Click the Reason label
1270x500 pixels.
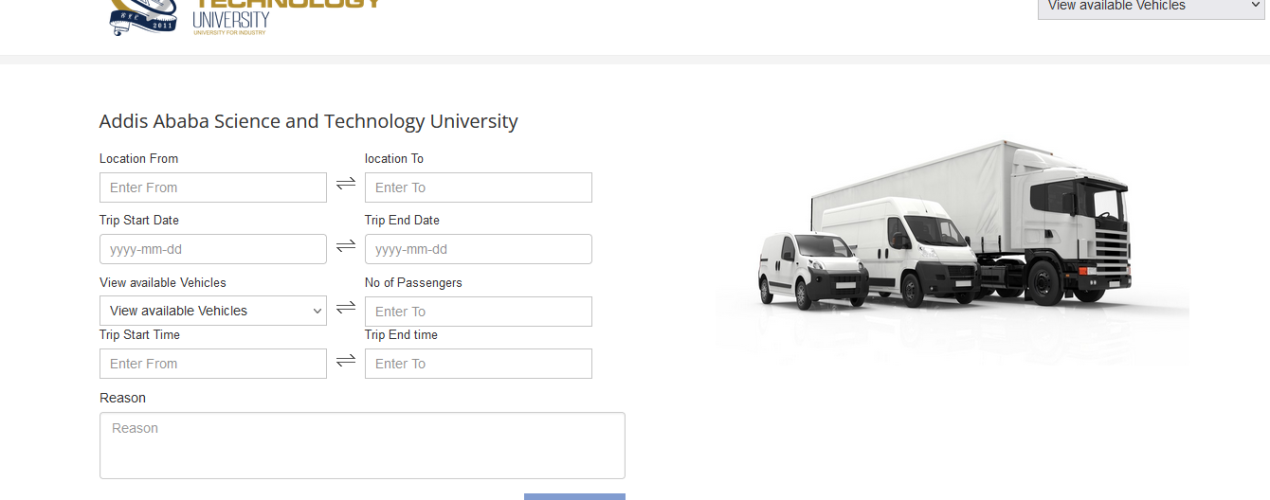click(x=122, y=398)
